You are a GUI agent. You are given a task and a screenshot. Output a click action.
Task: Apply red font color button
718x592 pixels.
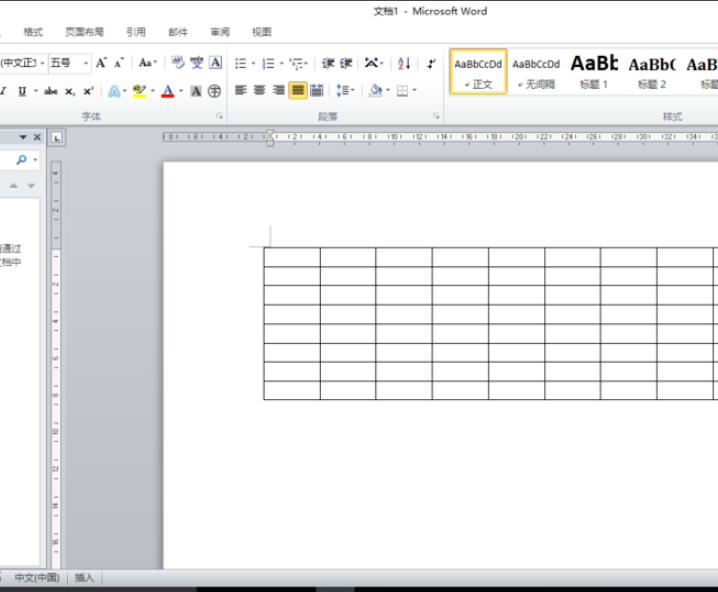tap(168, 91)
